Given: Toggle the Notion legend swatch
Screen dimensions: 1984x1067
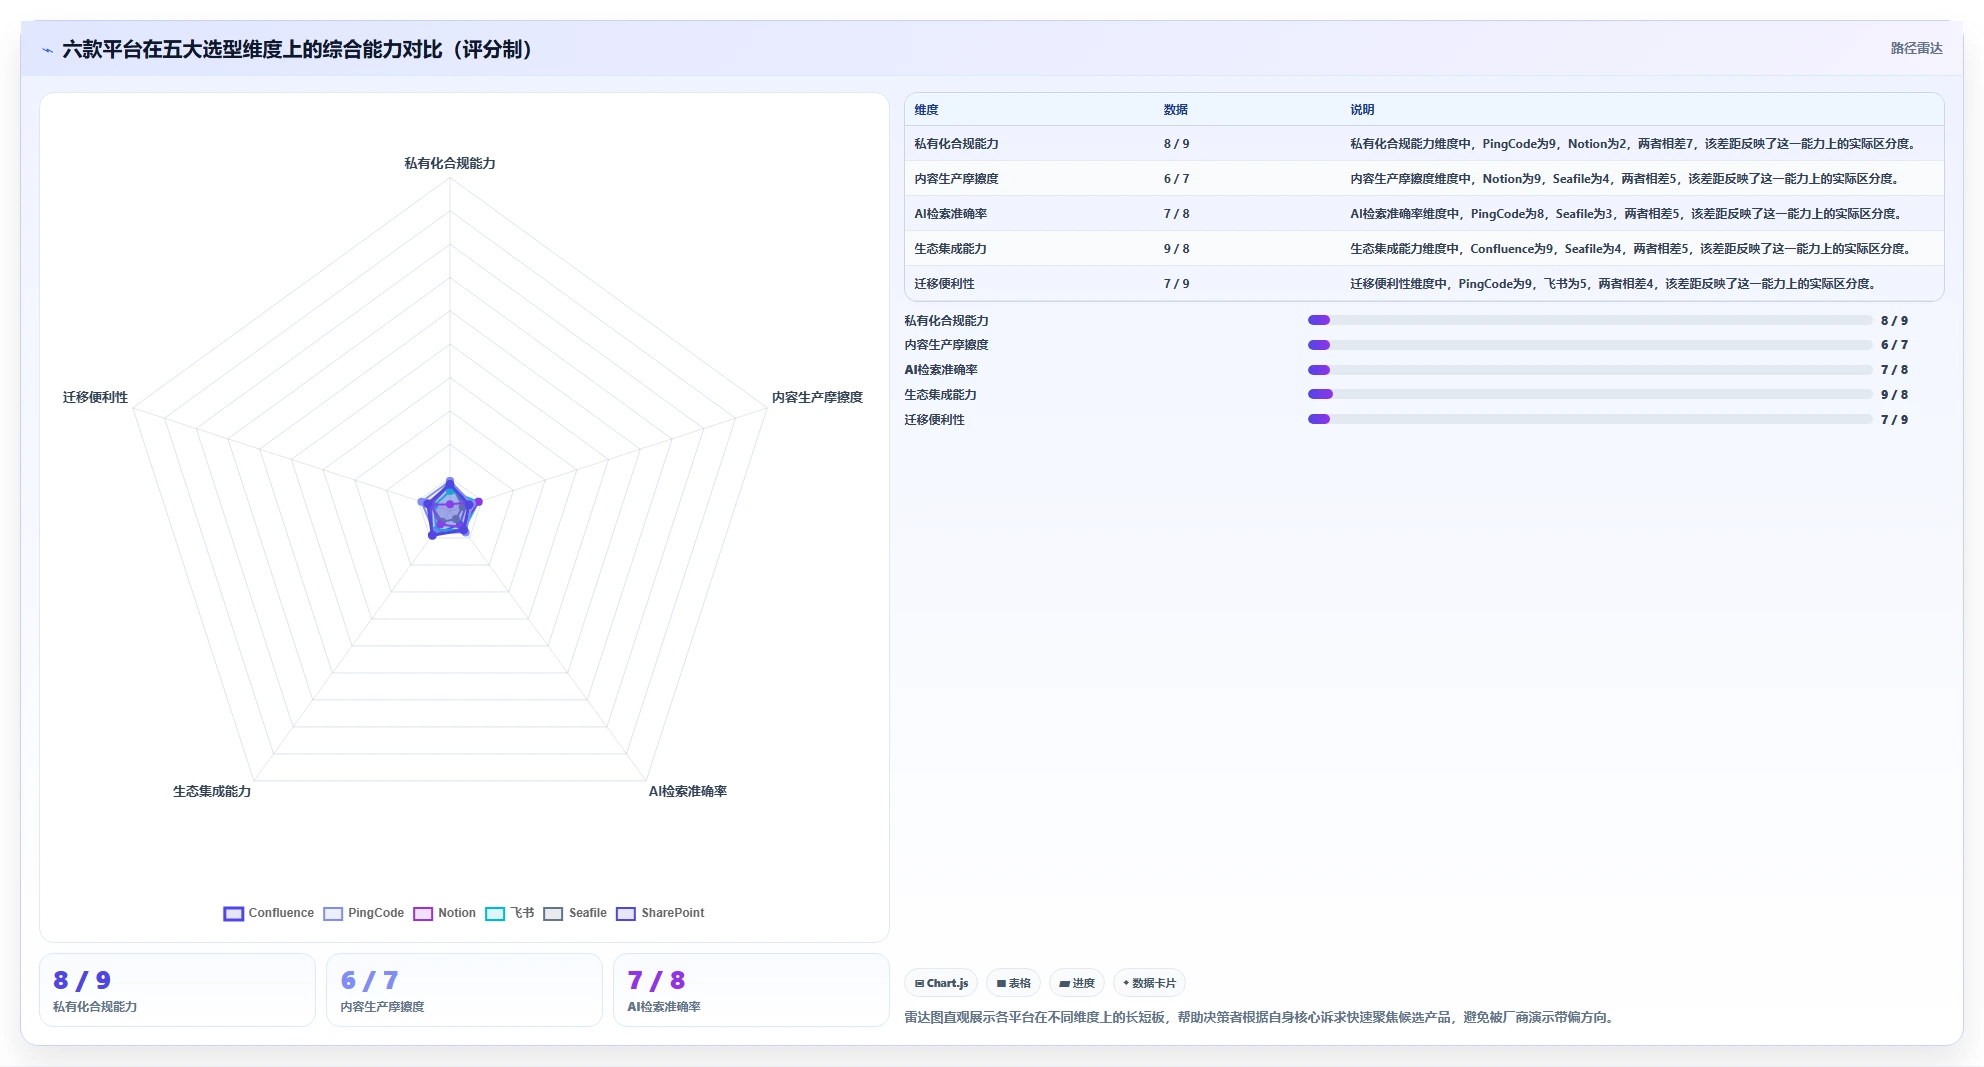Looking at the screenshot, I should [x=423, y=913].
